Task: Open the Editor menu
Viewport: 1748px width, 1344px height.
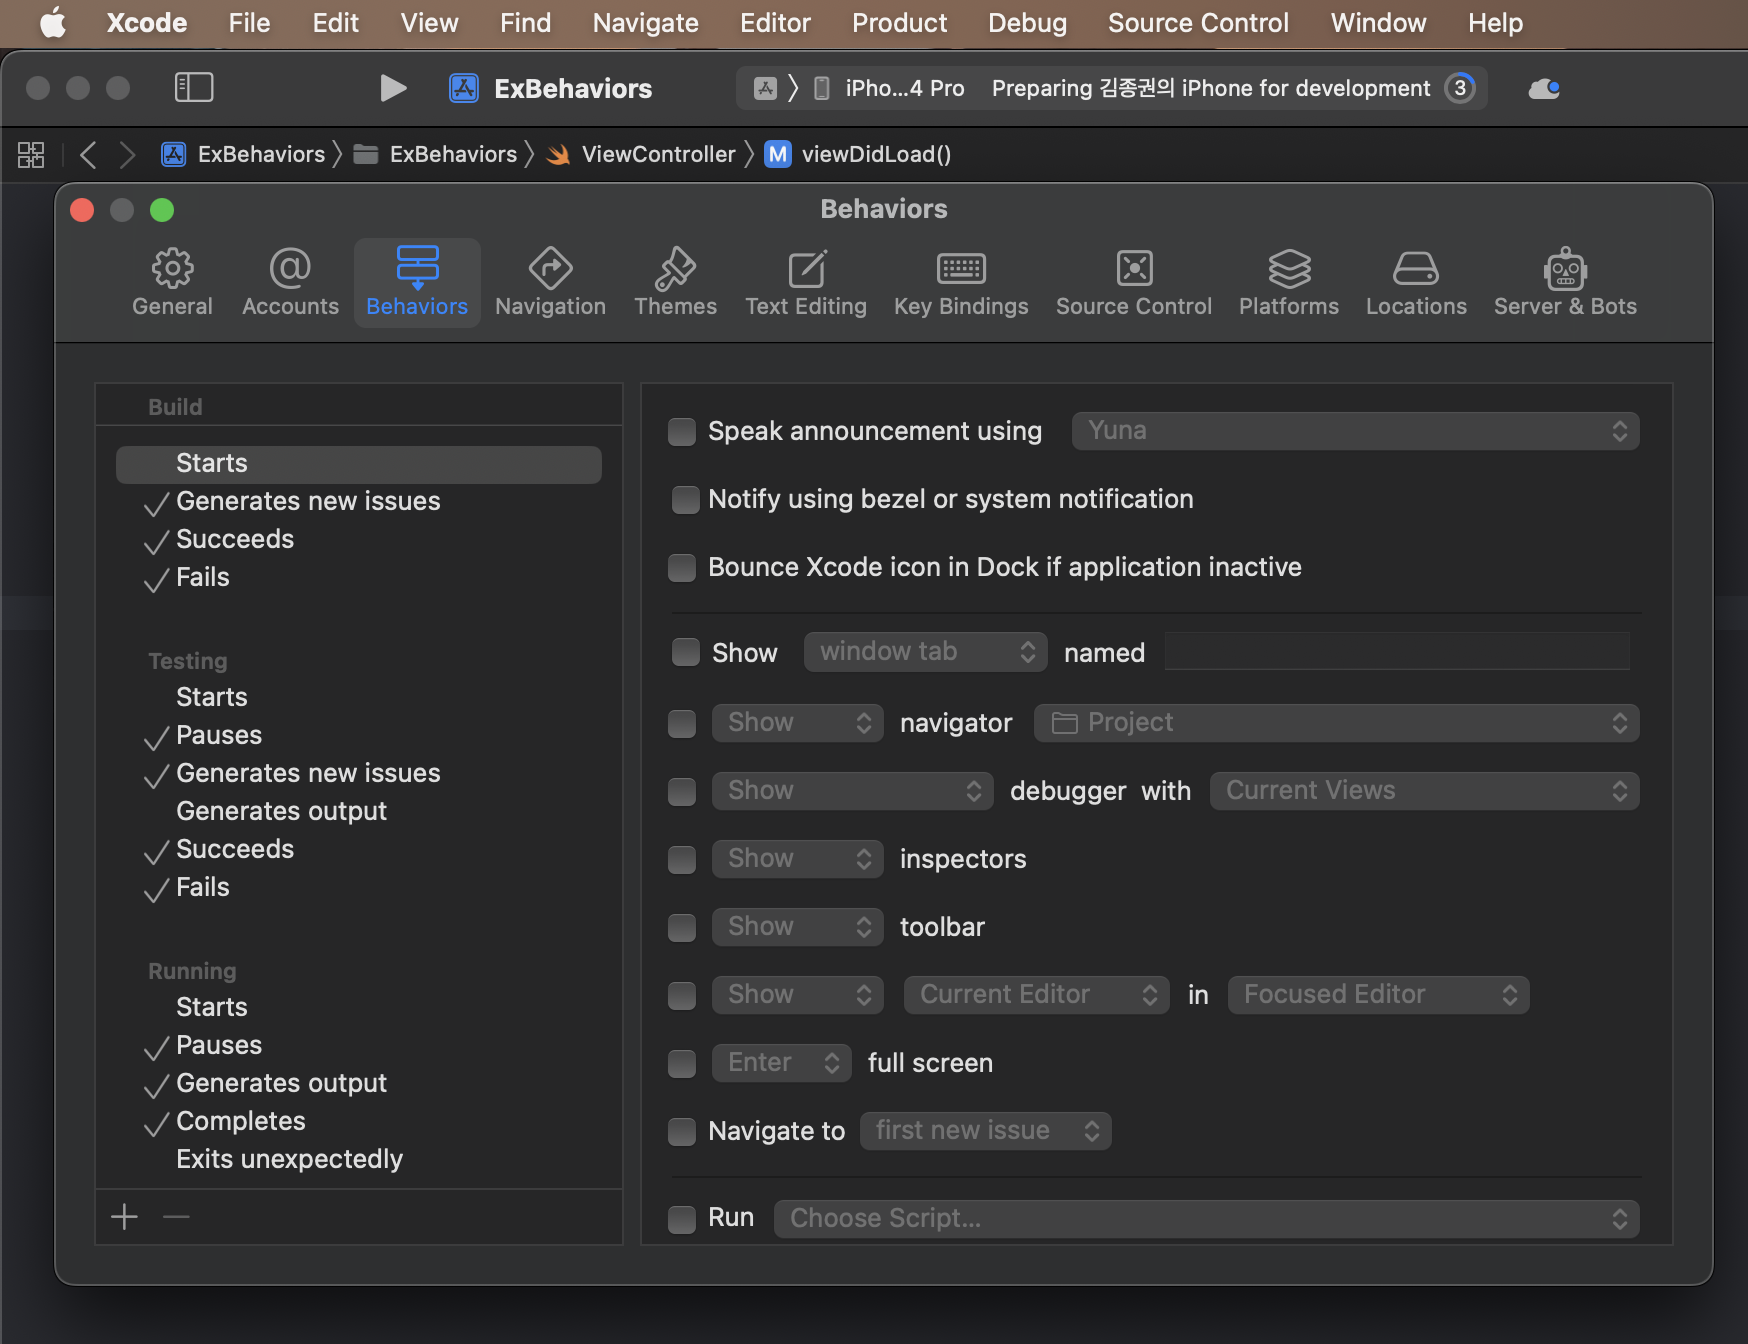Action: 775,22
